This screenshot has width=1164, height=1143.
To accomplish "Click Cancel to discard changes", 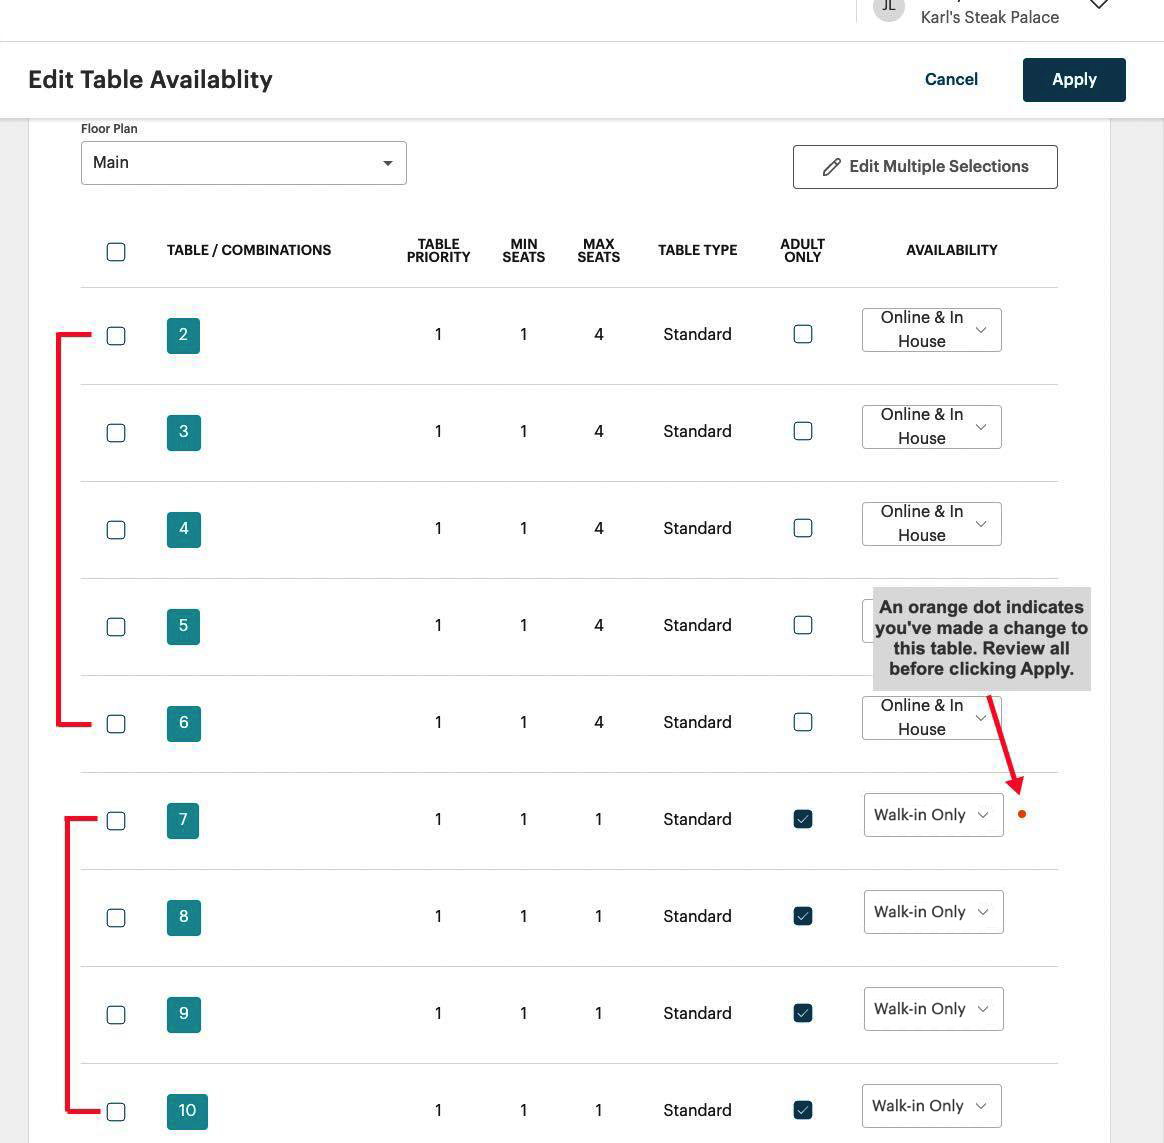I will pos(951,79).
